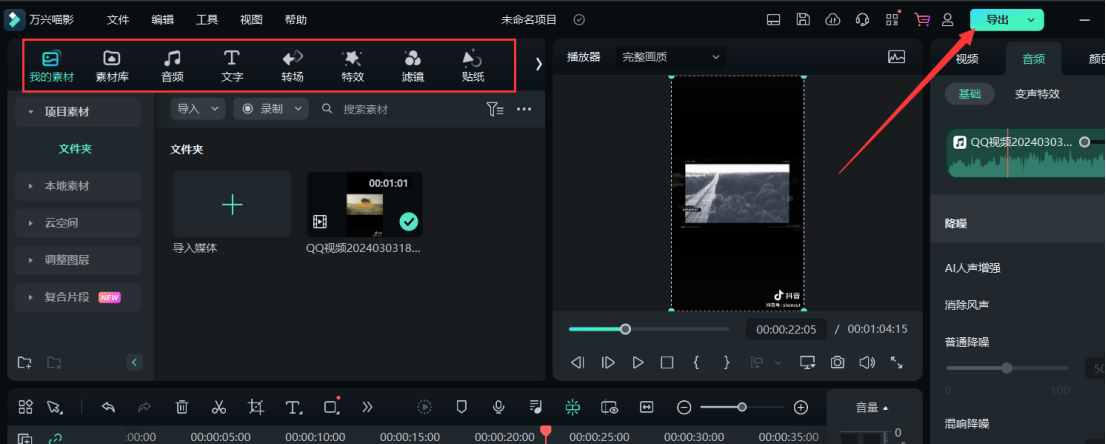Click the layout switch icon in title bar
This screenshot has height=444, width=1106.
774,20
